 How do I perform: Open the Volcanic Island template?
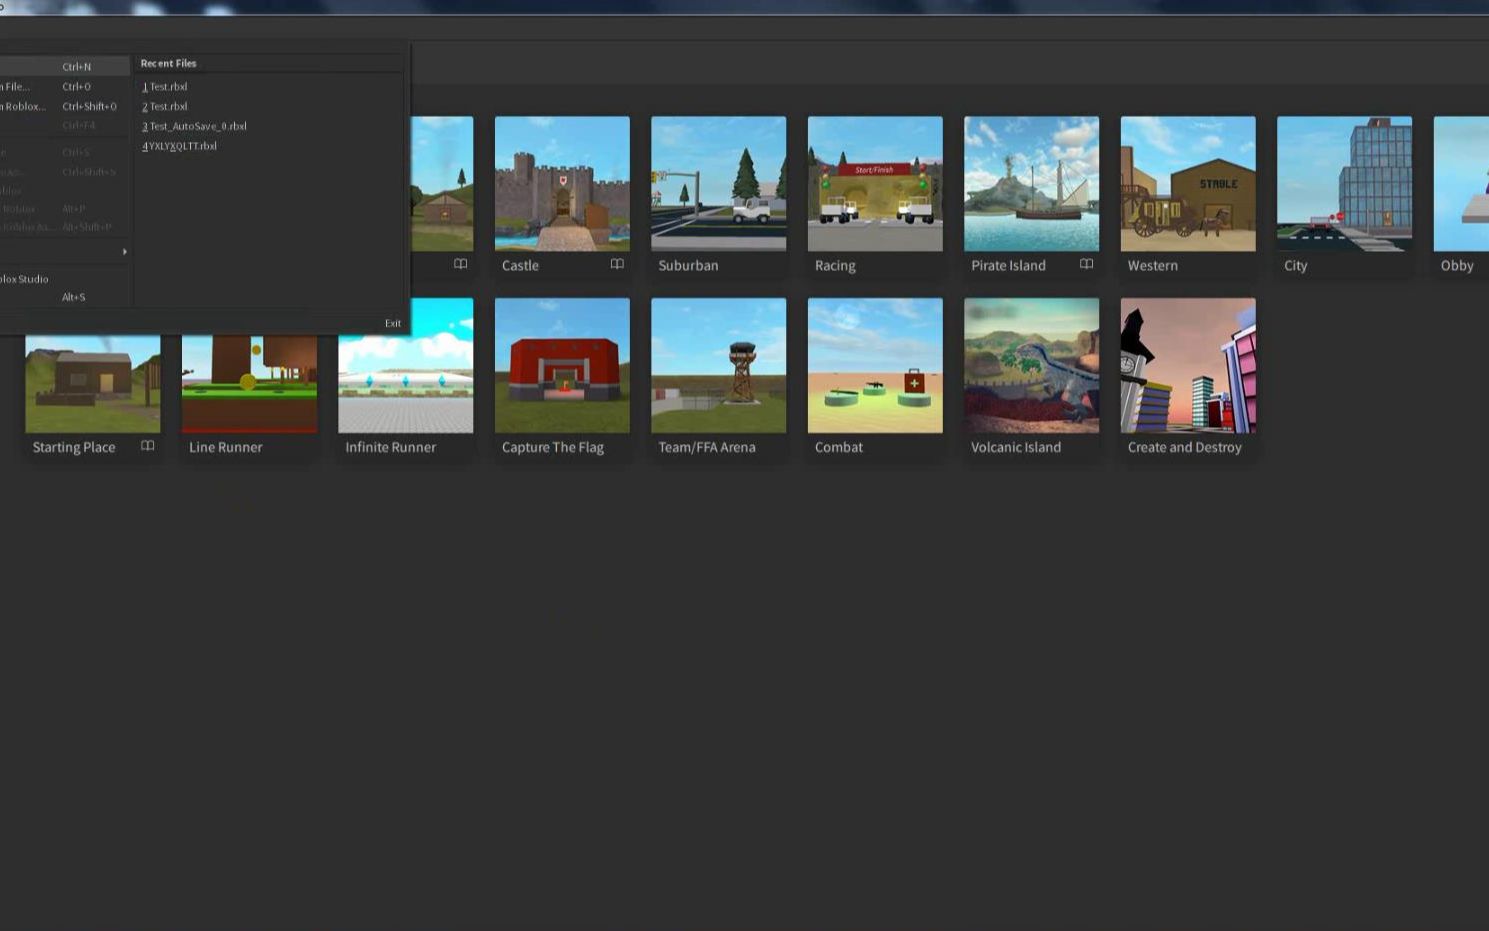1031,366
